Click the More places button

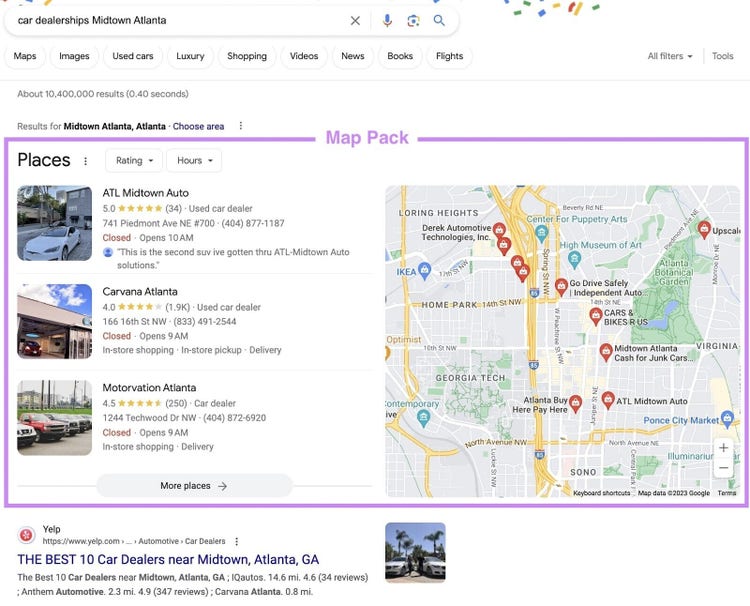(x=194, y=486)
